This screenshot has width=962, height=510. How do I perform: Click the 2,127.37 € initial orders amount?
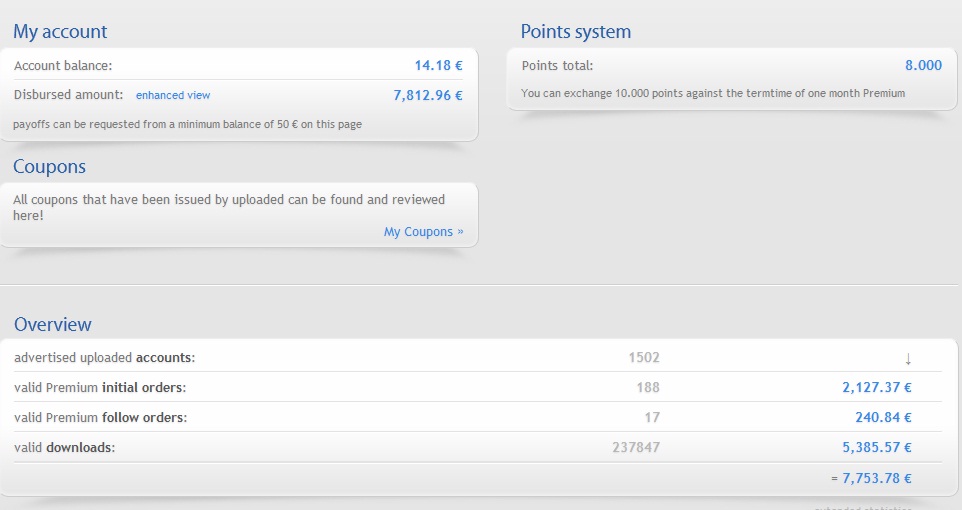pyautogui.click(x=876, y=388)
